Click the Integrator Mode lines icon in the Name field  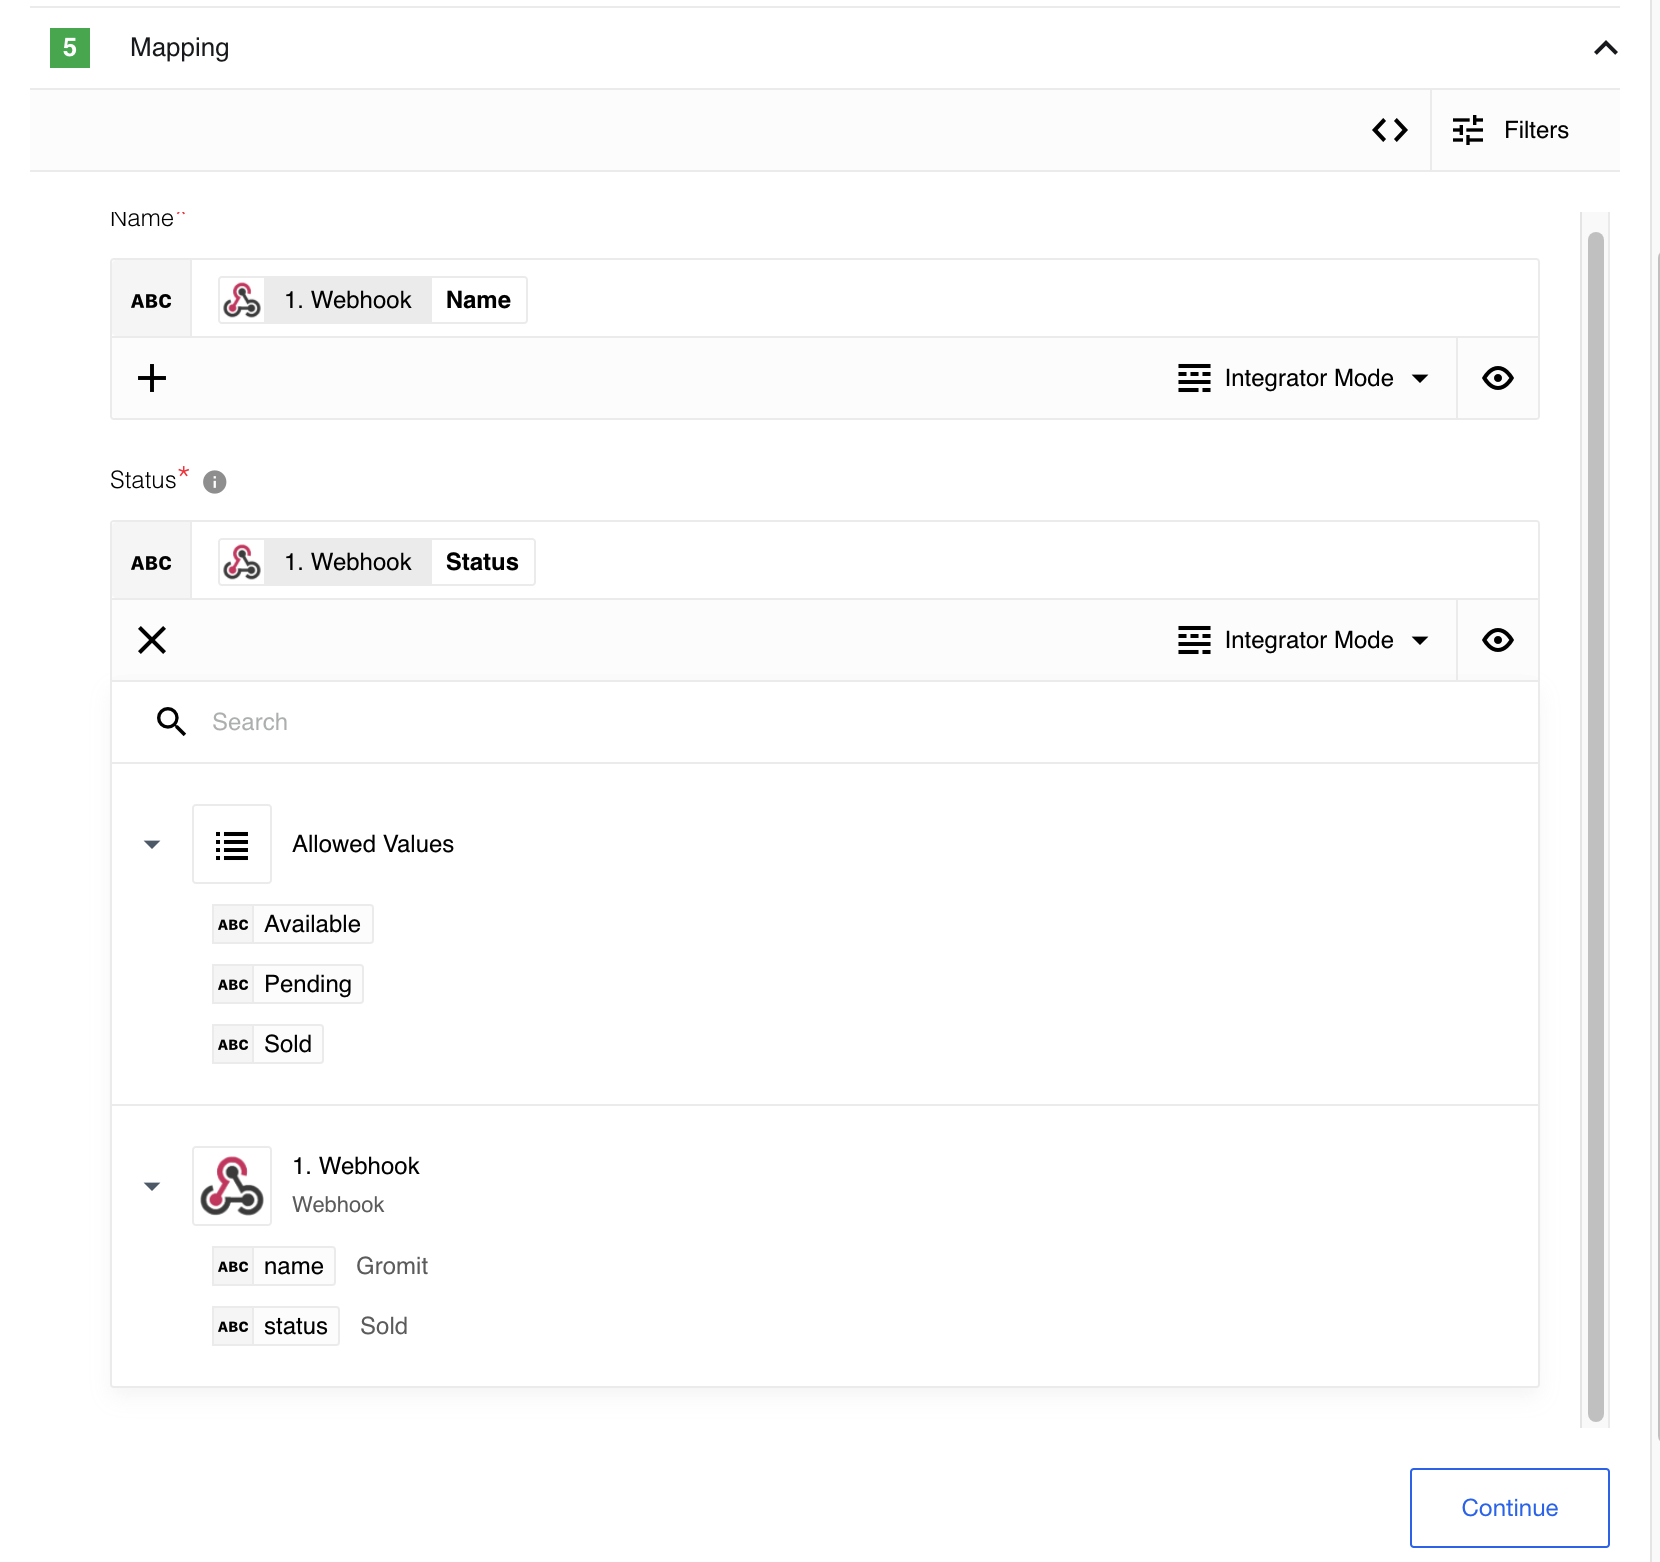pos(1194,378)
